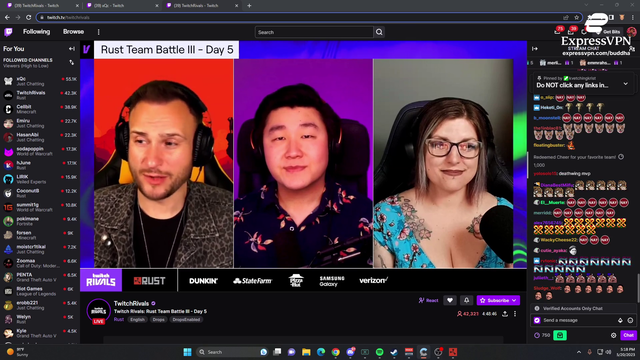Click the Chat send button
This screenshot has width=640, height=360.
tap(628, 336)
